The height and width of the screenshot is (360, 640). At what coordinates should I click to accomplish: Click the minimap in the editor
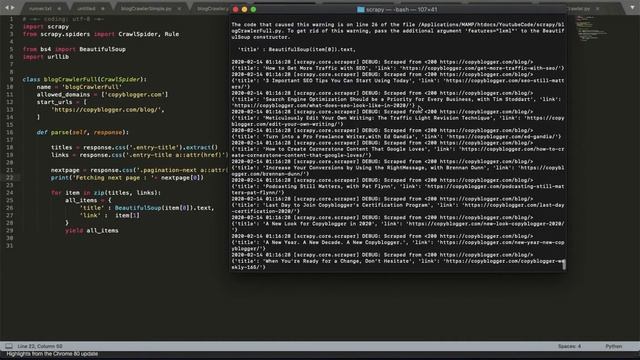point(592,29)
